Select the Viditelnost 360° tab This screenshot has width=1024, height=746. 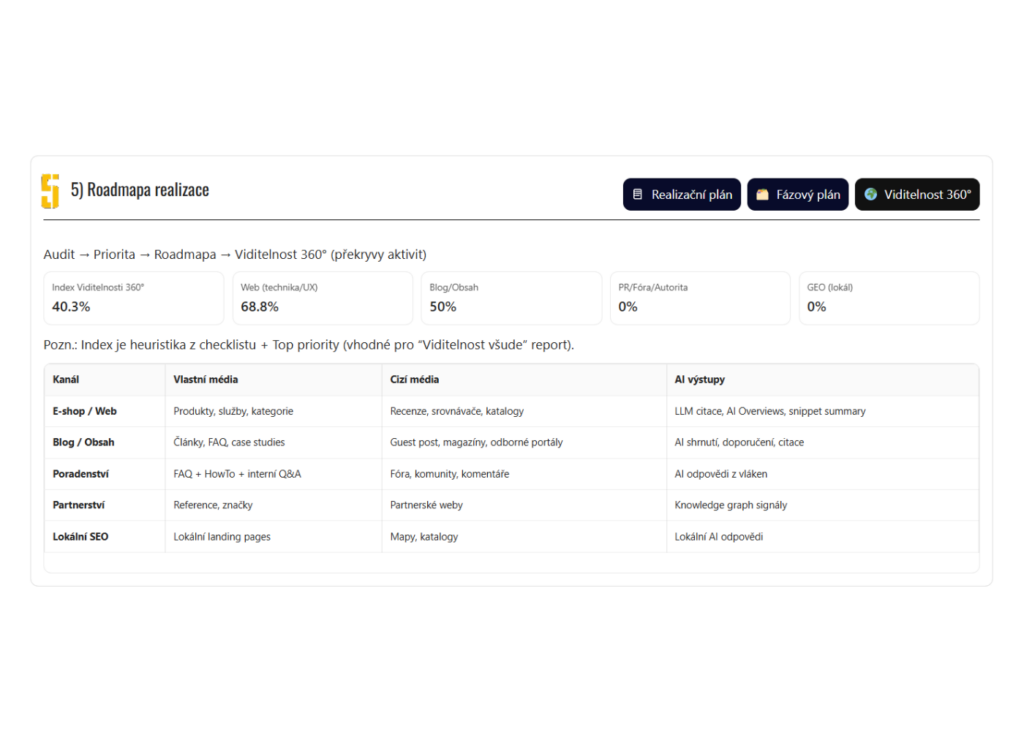coord(917,195)
